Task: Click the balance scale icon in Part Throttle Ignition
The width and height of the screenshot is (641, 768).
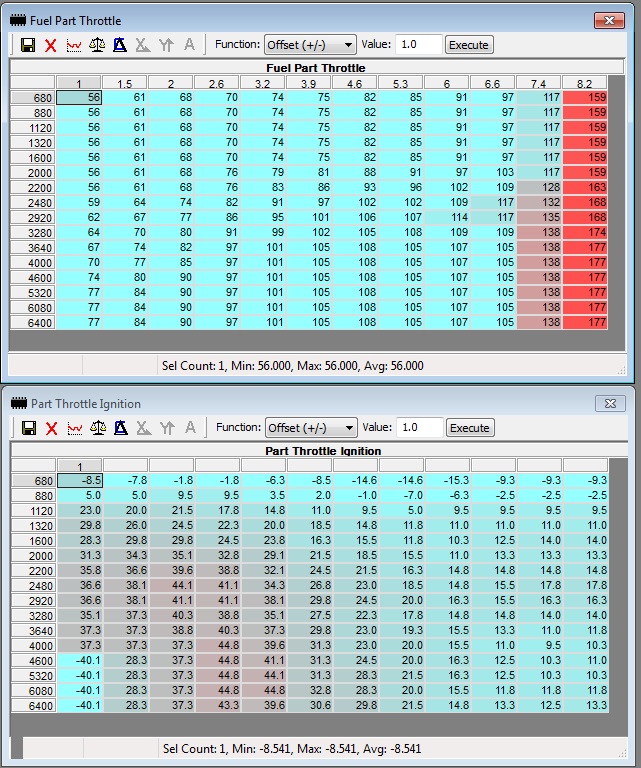Action: [x=97, y=428]
